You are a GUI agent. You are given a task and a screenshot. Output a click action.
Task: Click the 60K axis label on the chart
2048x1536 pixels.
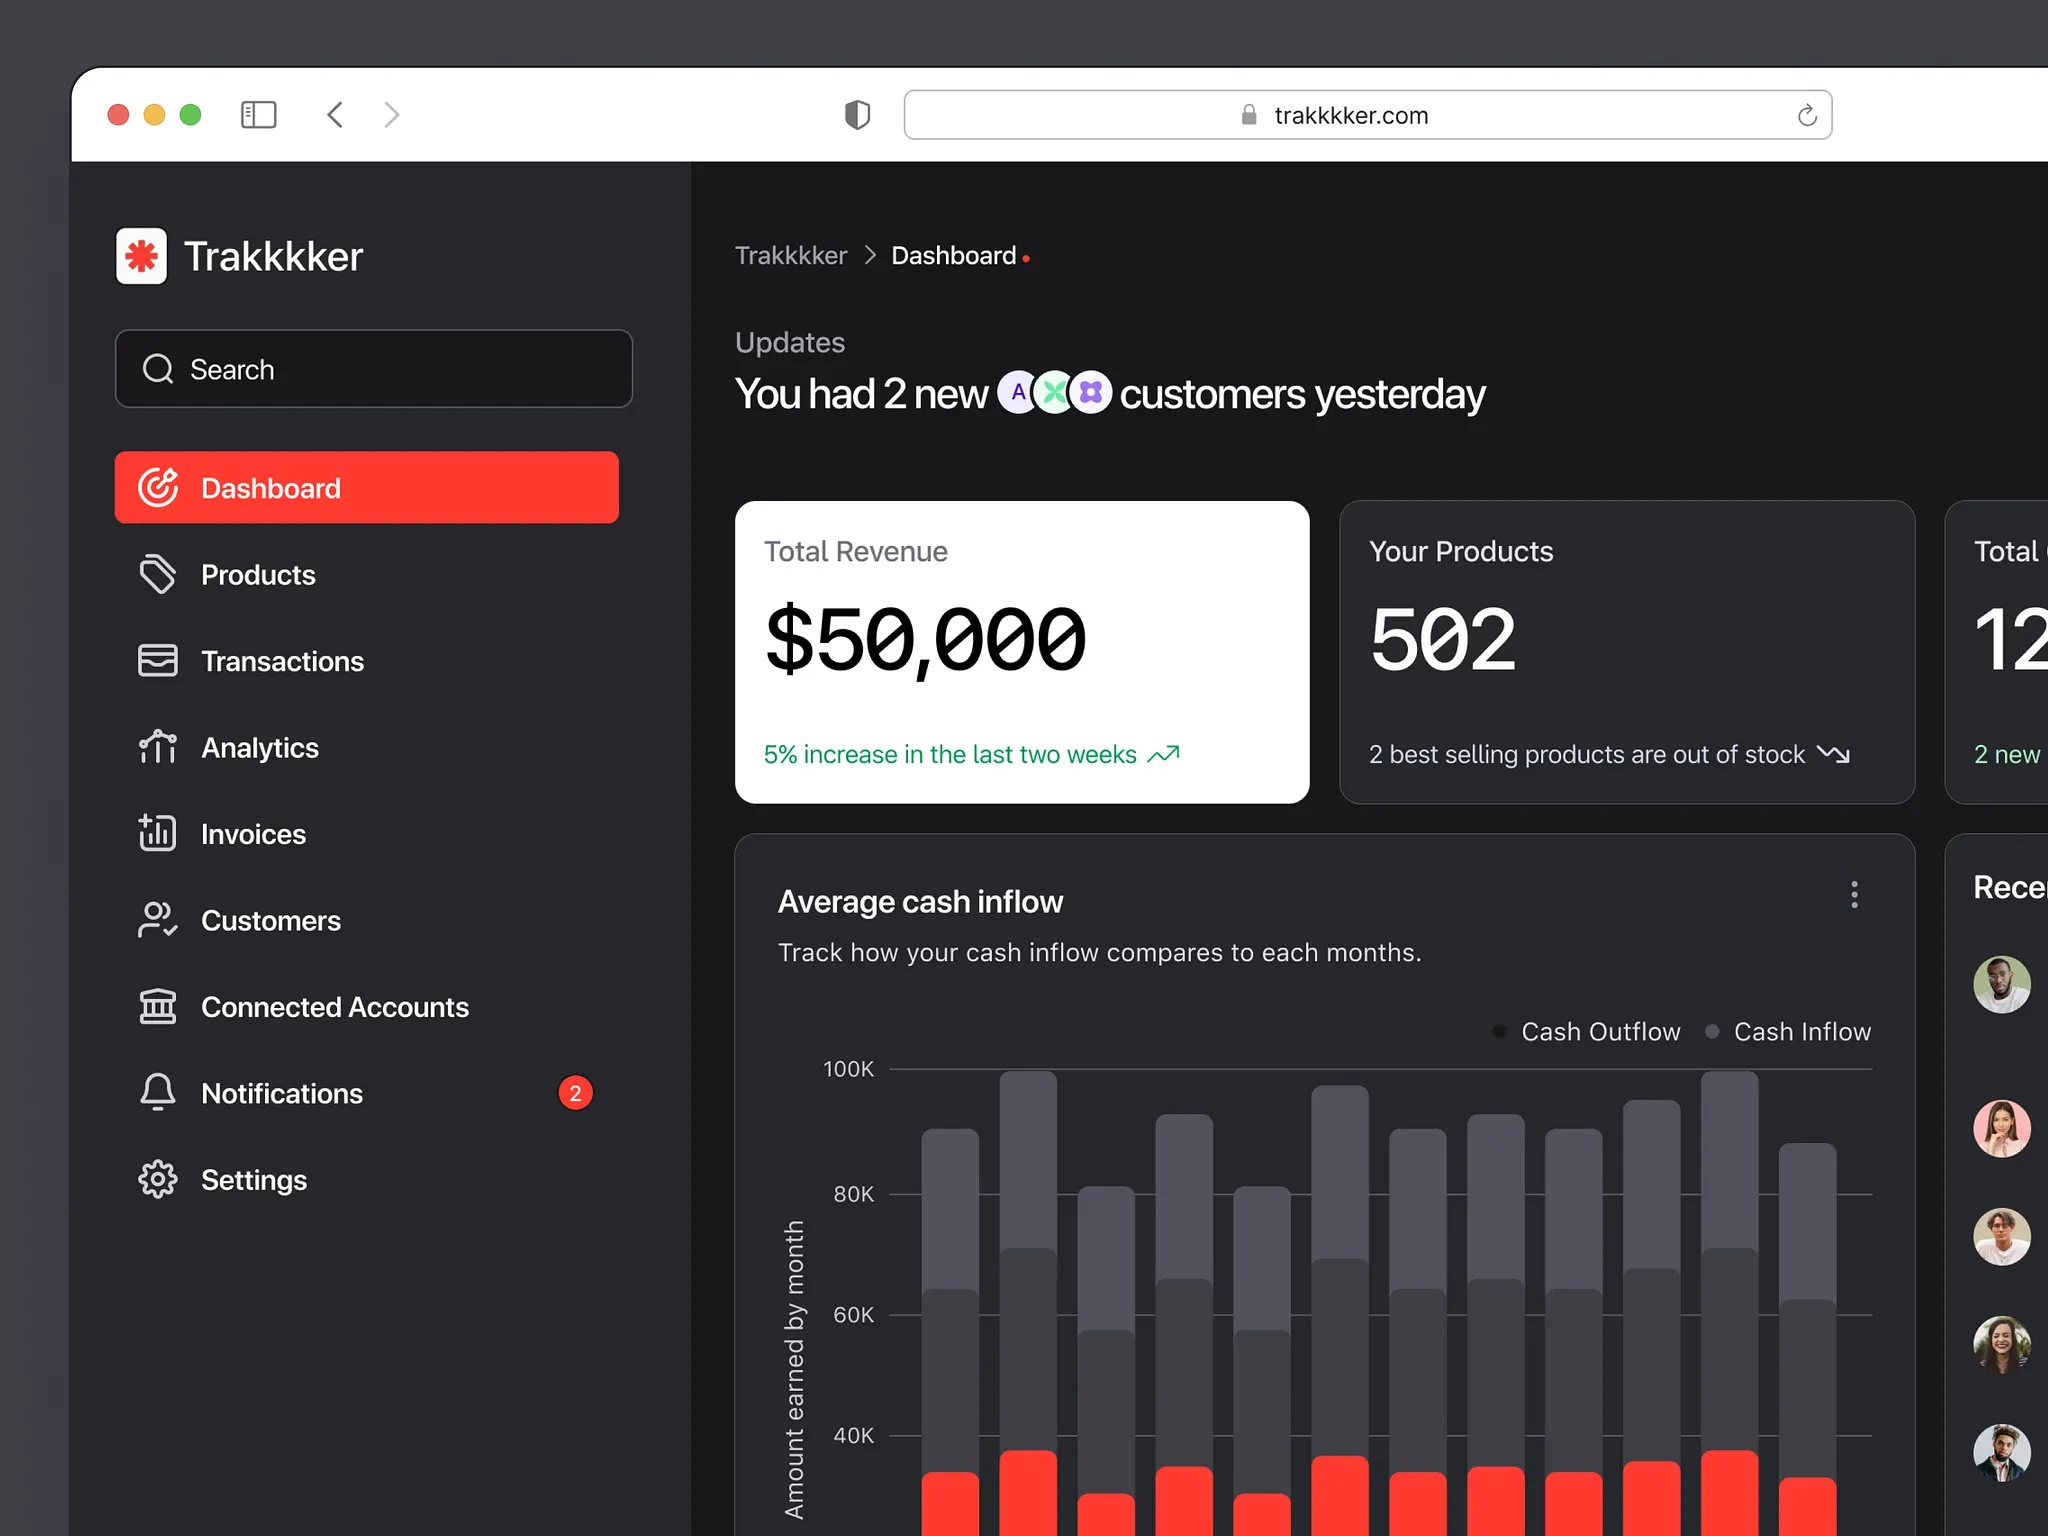pyautogui.click(x=853, y=1315)
